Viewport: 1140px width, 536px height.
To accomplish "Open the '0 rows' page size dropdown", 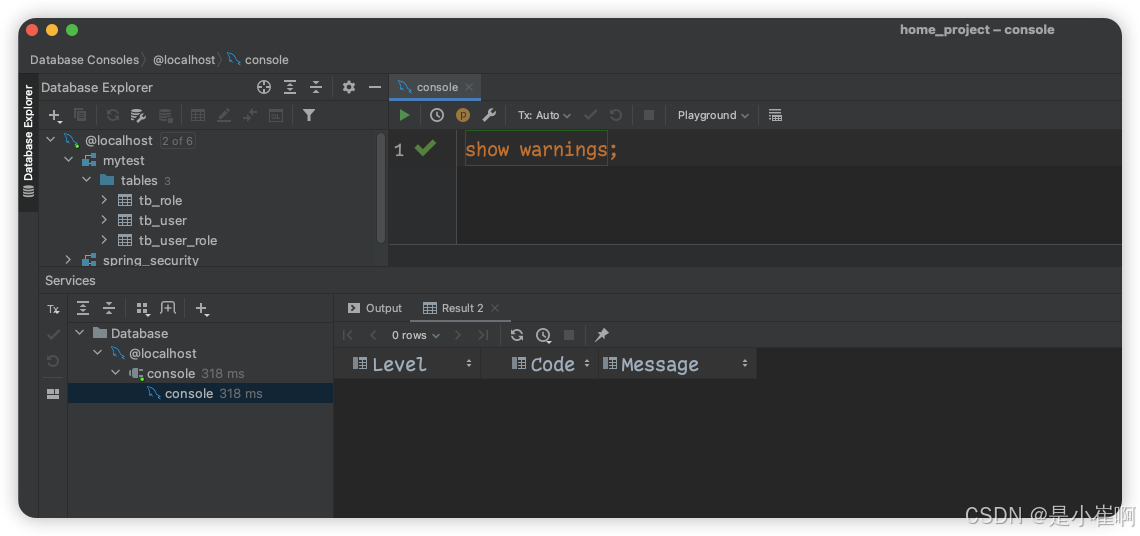I will (x=416, y=335).
